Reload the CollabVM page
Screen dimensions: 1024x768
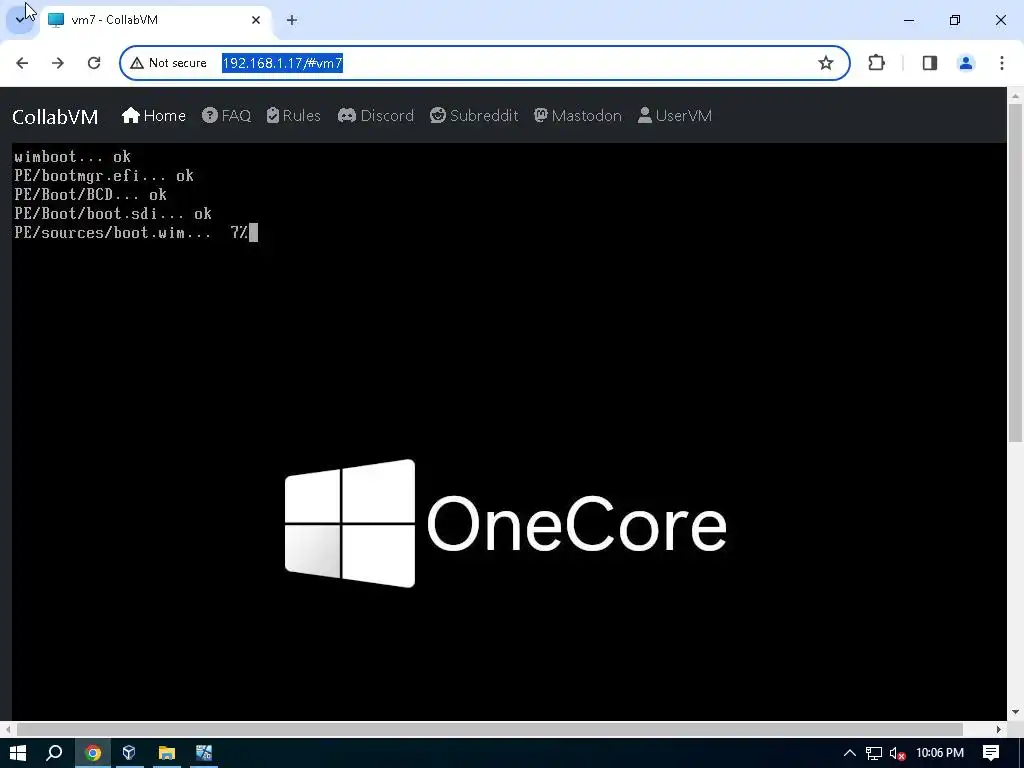click(94, 63)
